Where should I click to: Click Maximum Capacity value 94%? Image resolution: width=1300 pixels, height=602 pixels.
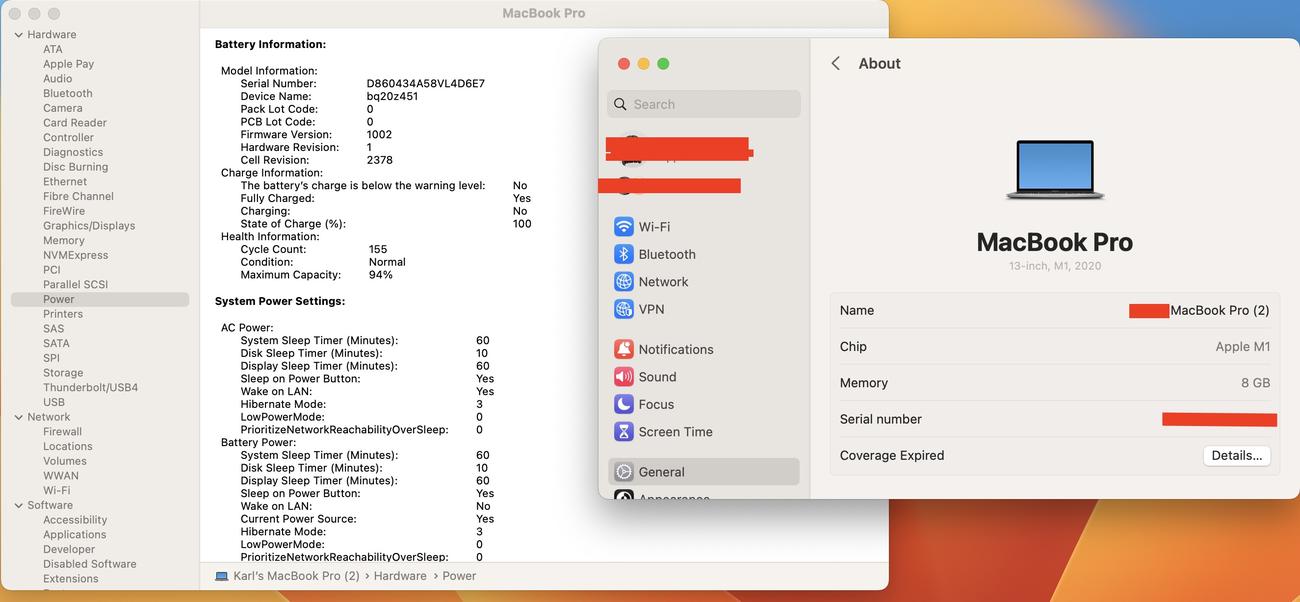pyautogui.click(x=381, y=275)
